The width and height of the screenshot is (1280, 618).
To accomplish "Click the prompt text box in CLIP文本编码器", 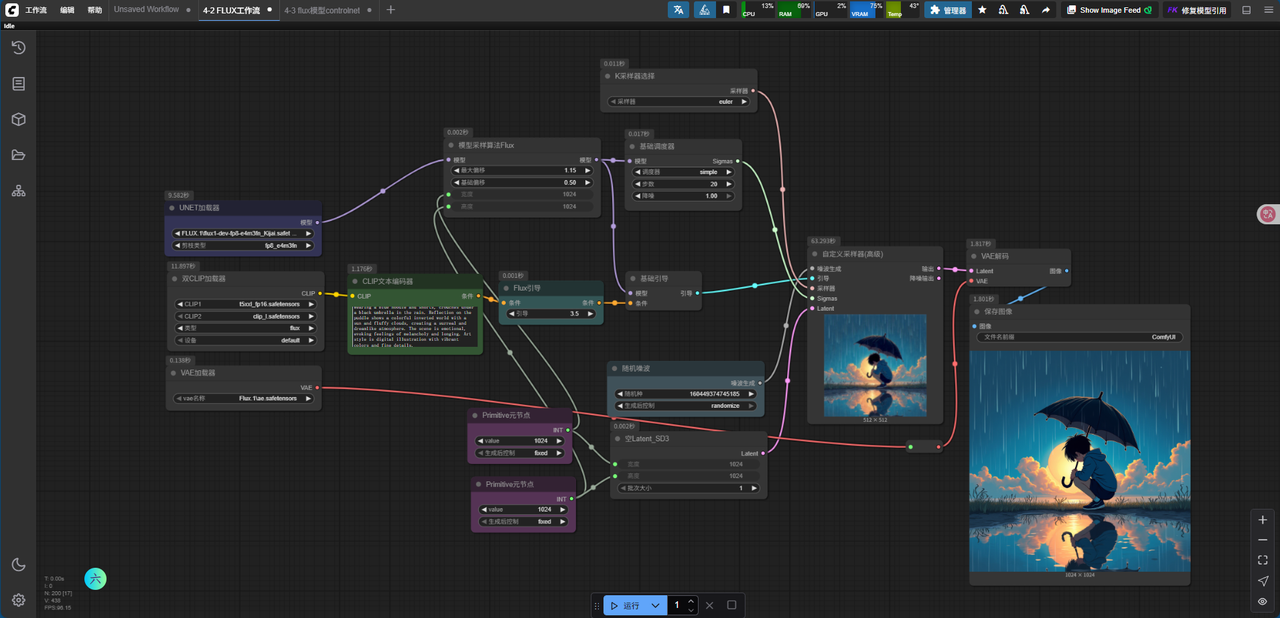I will 413,327.
